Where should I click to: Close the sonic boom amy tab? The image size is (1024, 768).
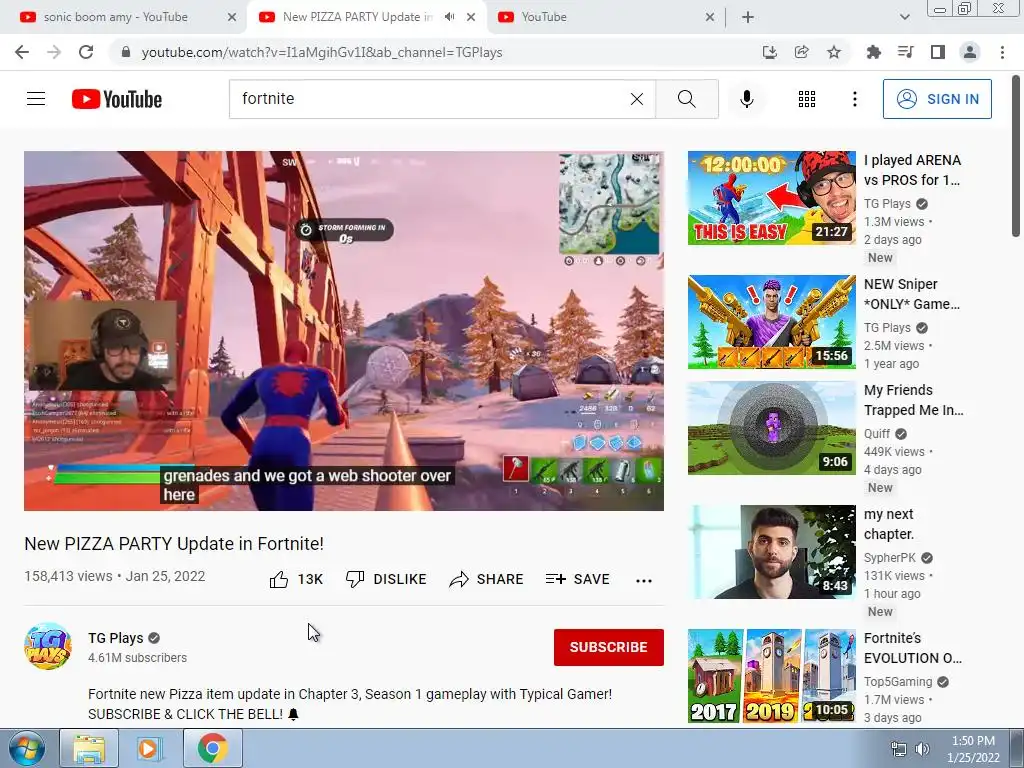click(x=232, y=17)
